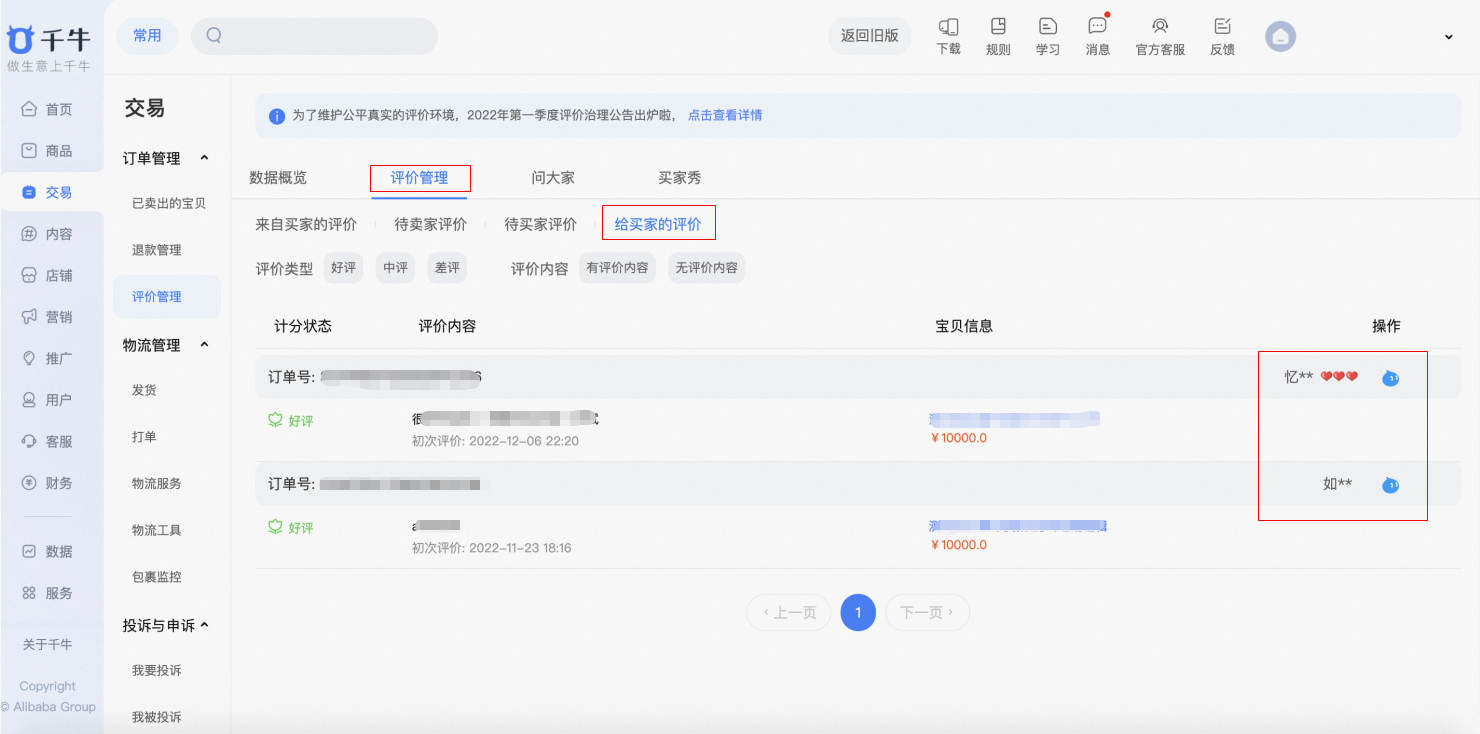The image size is (1480, 734).
Task: Open 我要投诉 menu item
Action: (157, 671)
